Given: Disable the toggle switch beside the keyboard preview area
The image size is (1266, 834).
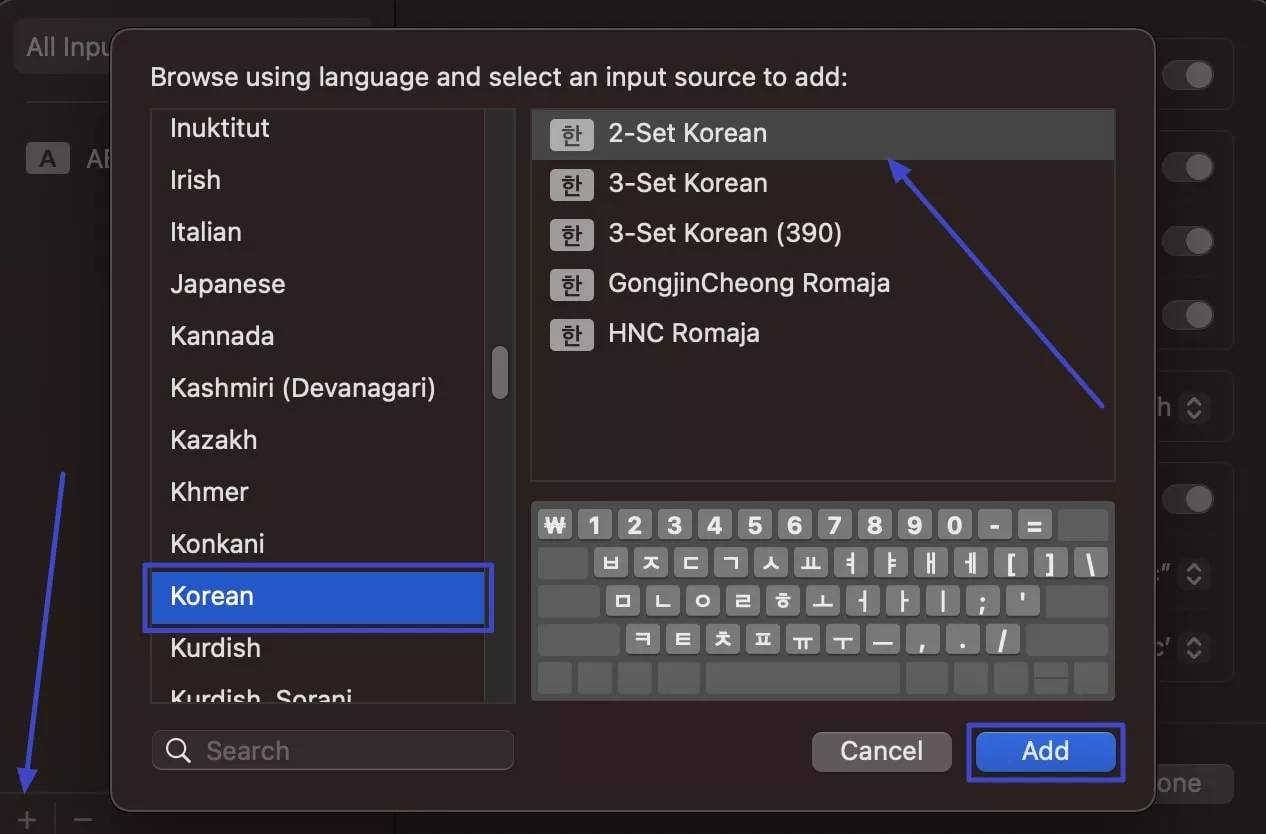Looking at the screenshot, I should click(1188, 498).
